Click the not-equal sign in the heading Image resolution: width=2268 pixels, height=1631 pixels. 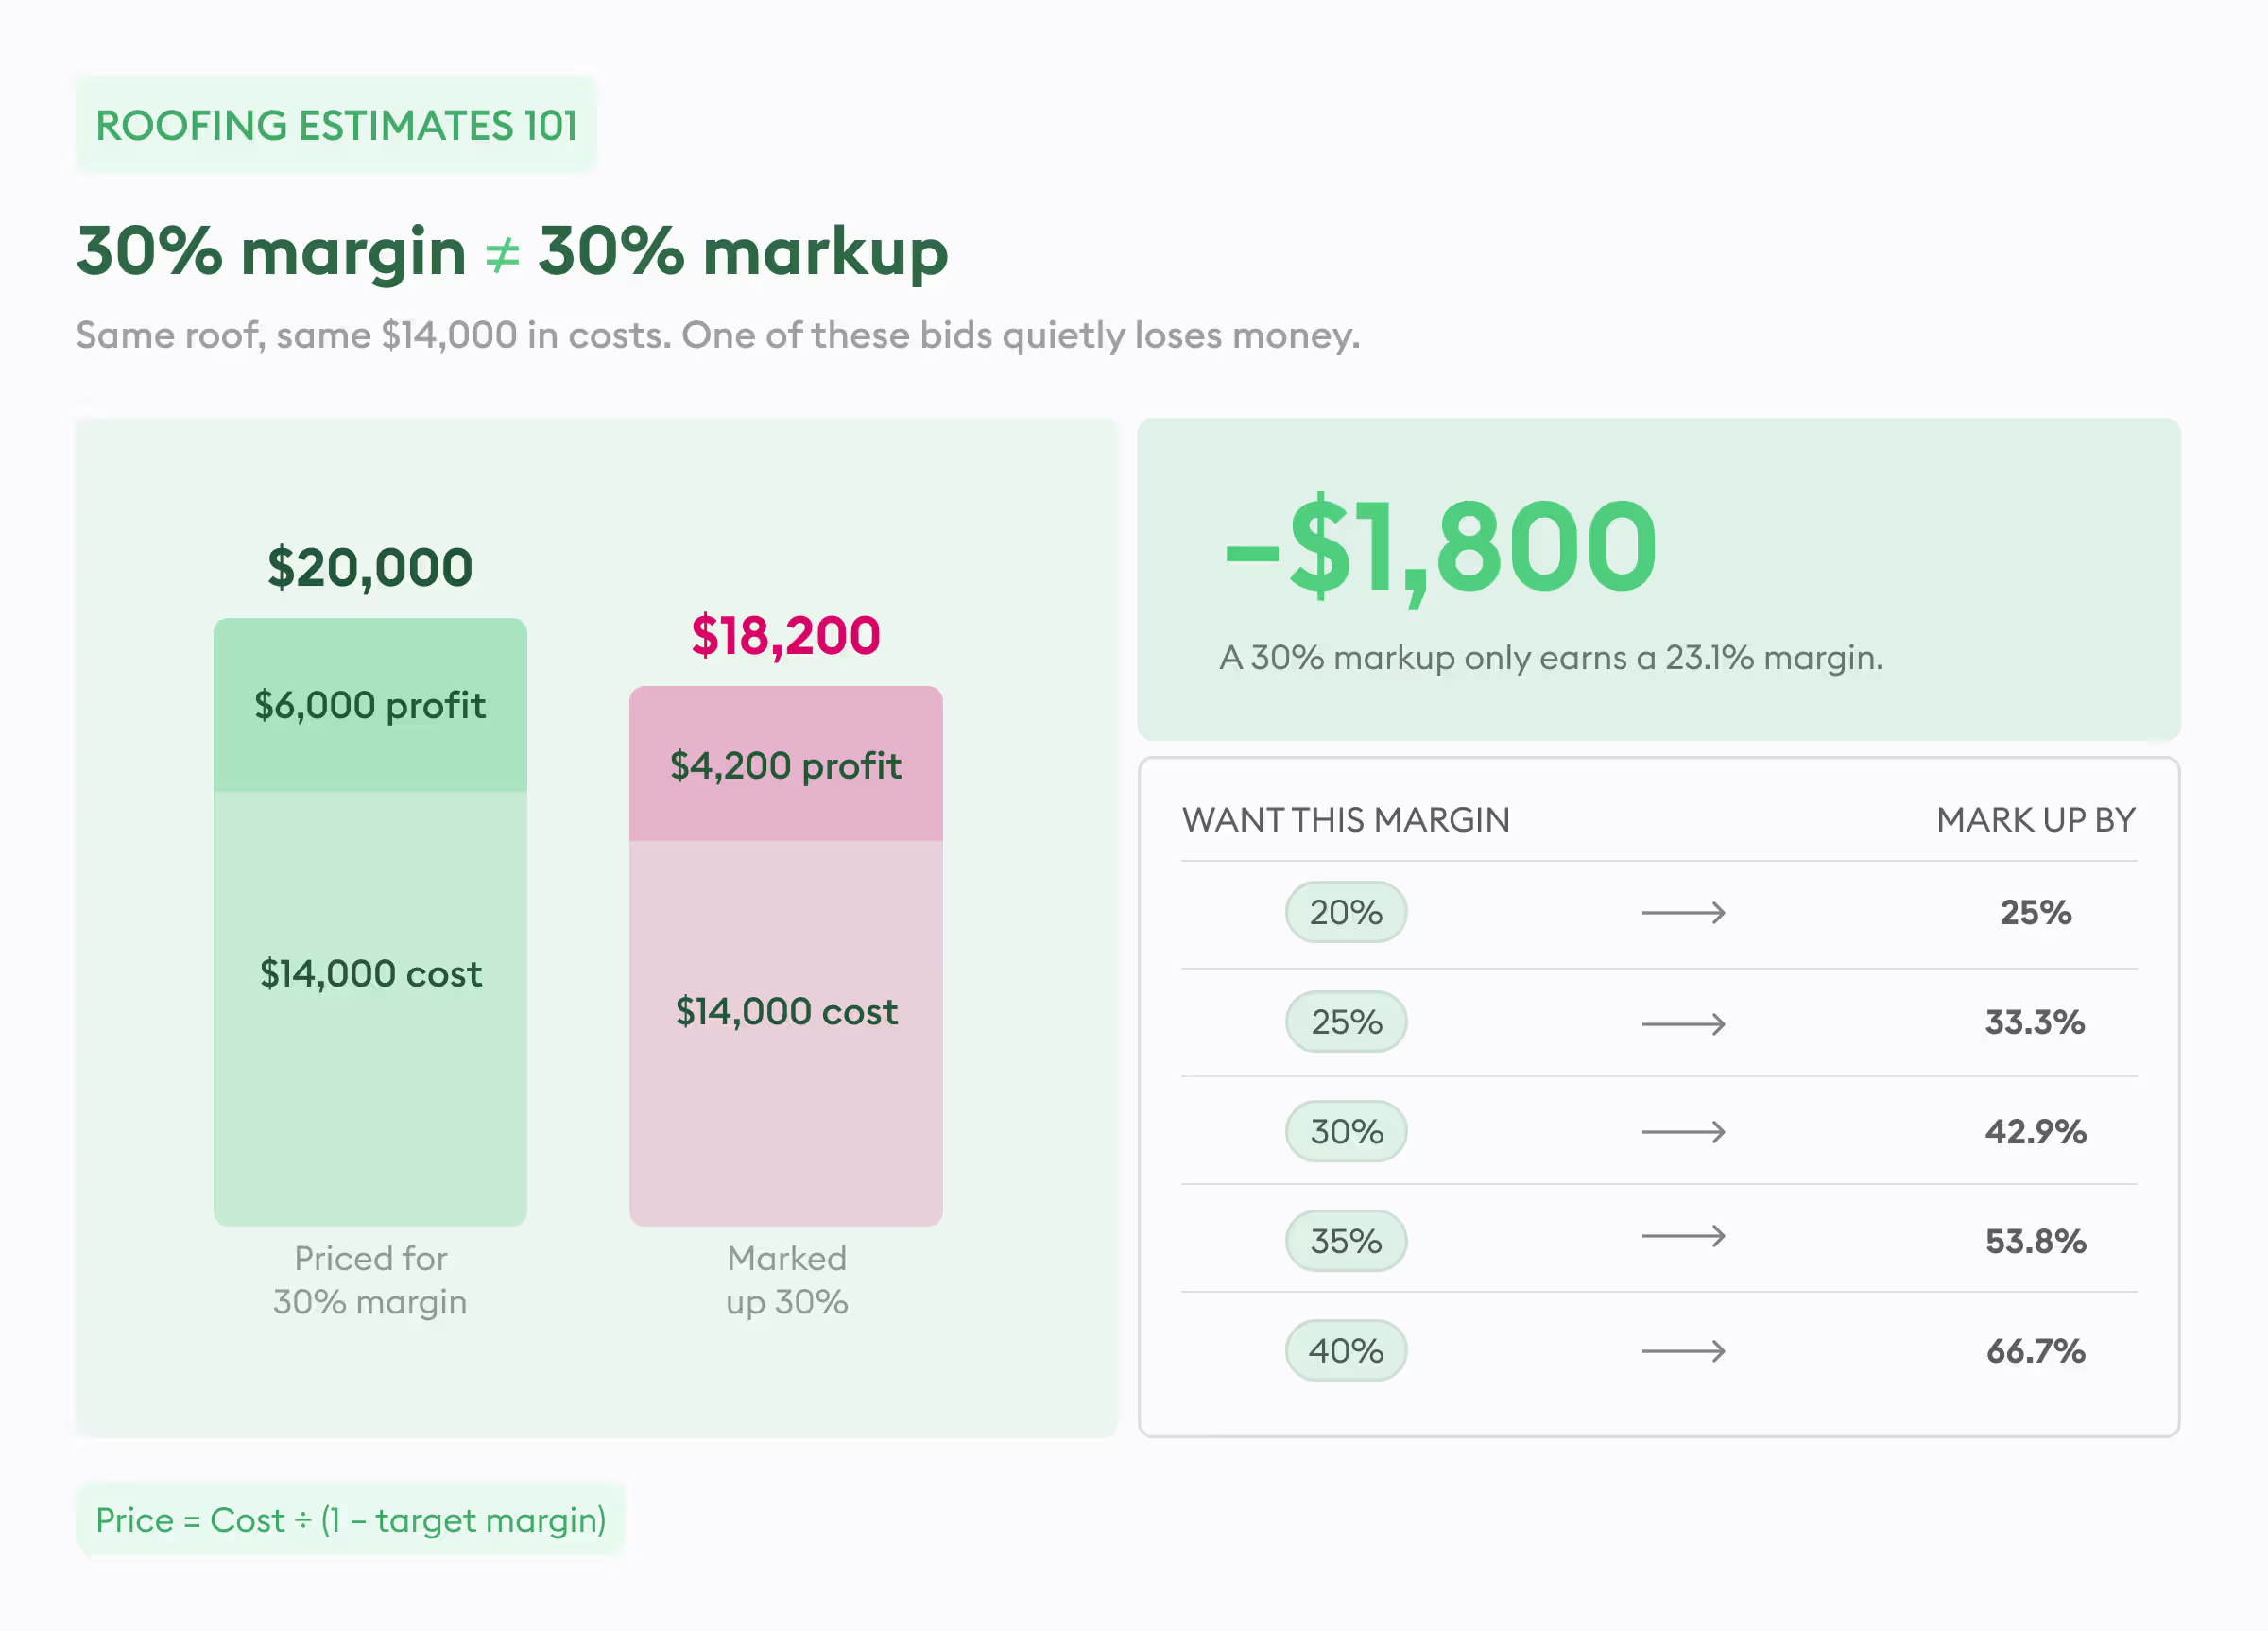click(x=502, y=255)
